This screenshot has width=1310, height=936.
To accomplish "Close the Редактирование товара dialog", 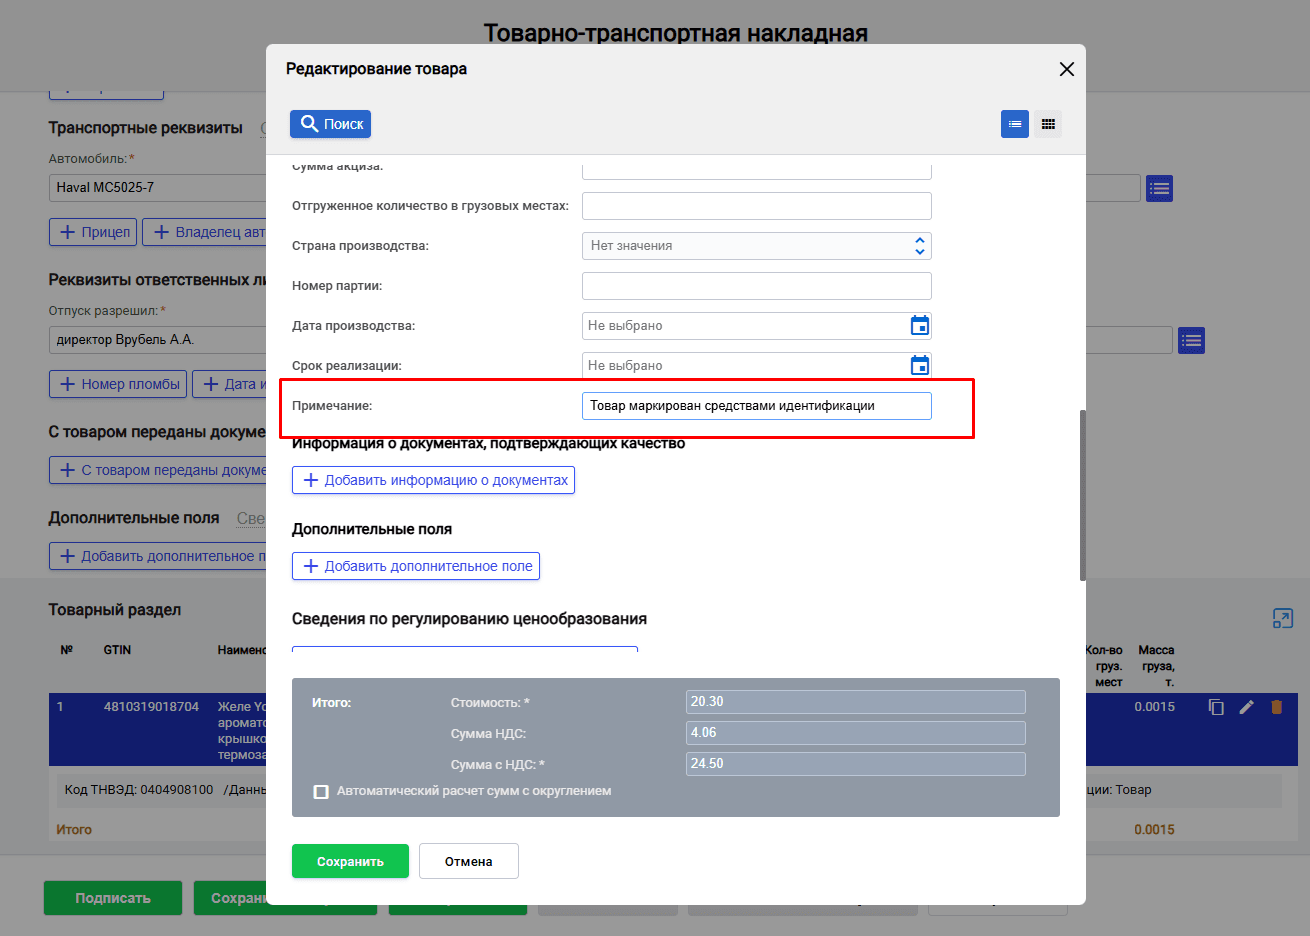I will pos(1066,69).
